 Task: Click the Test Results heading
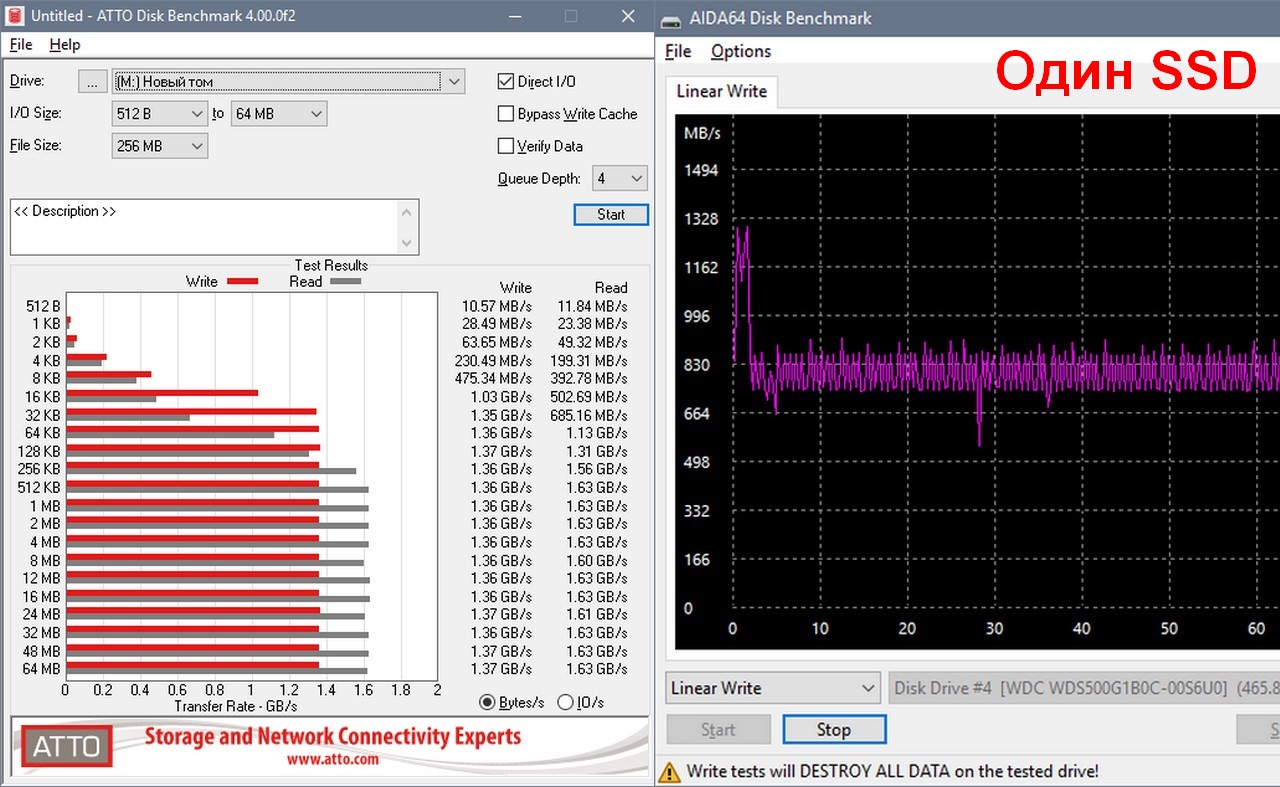pyautogui.click(x=331, y=265)
